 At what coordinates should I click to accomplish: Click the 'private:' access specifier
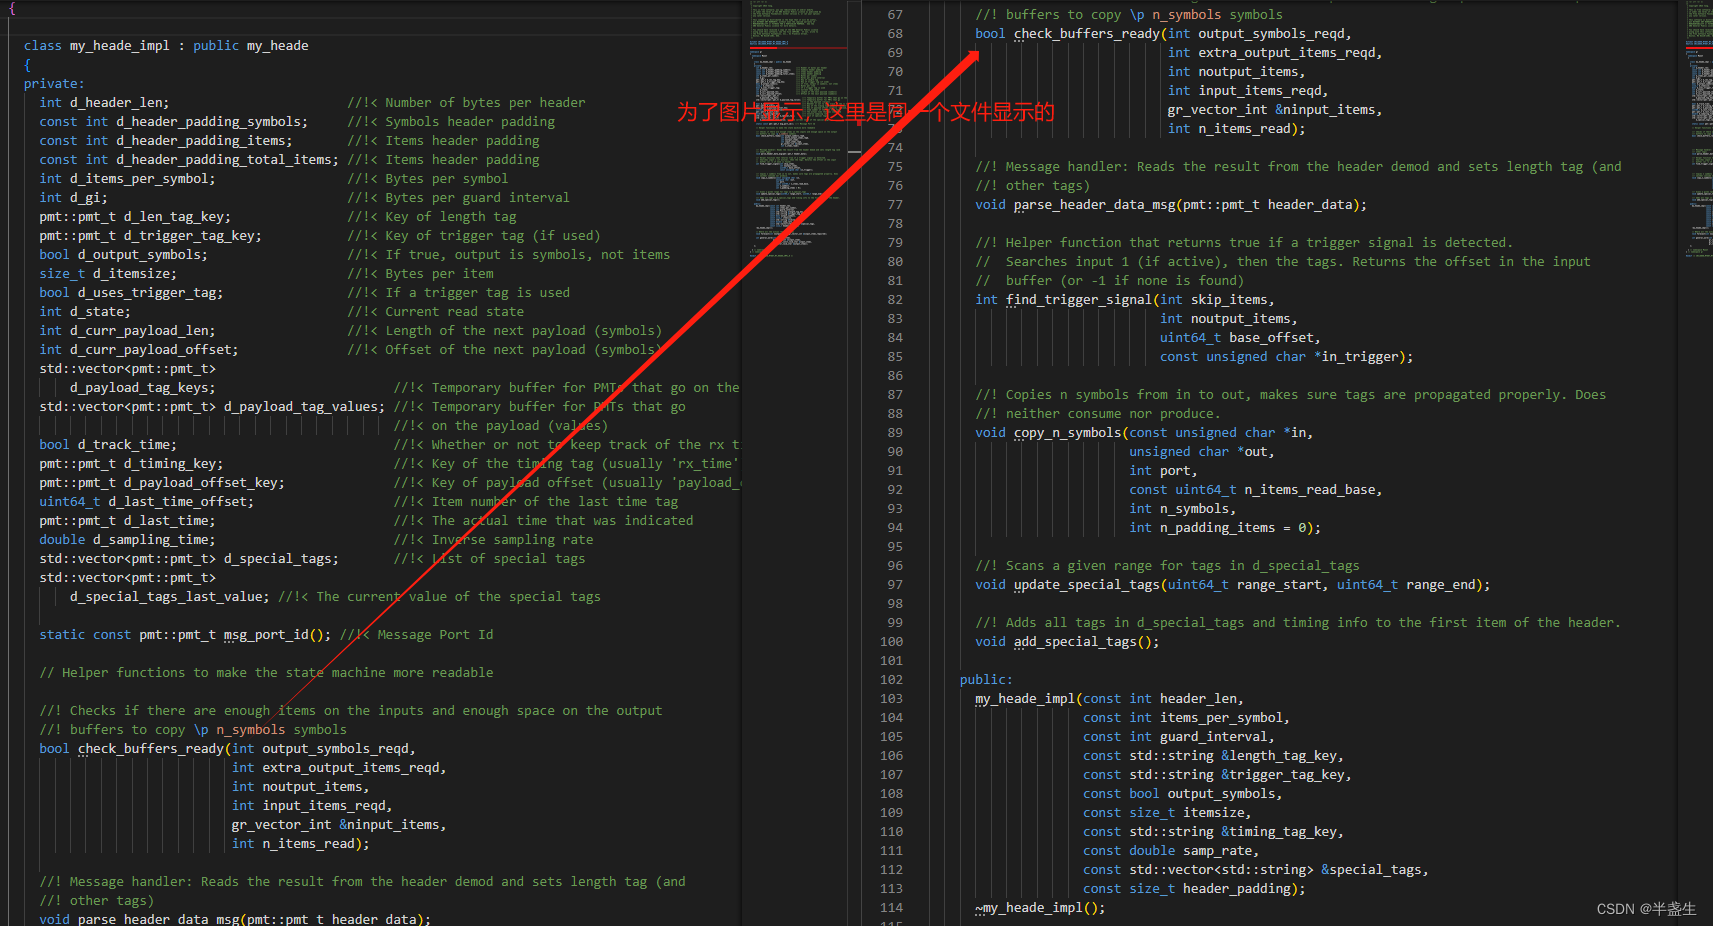pyautogui.click(x=54, y=84)
